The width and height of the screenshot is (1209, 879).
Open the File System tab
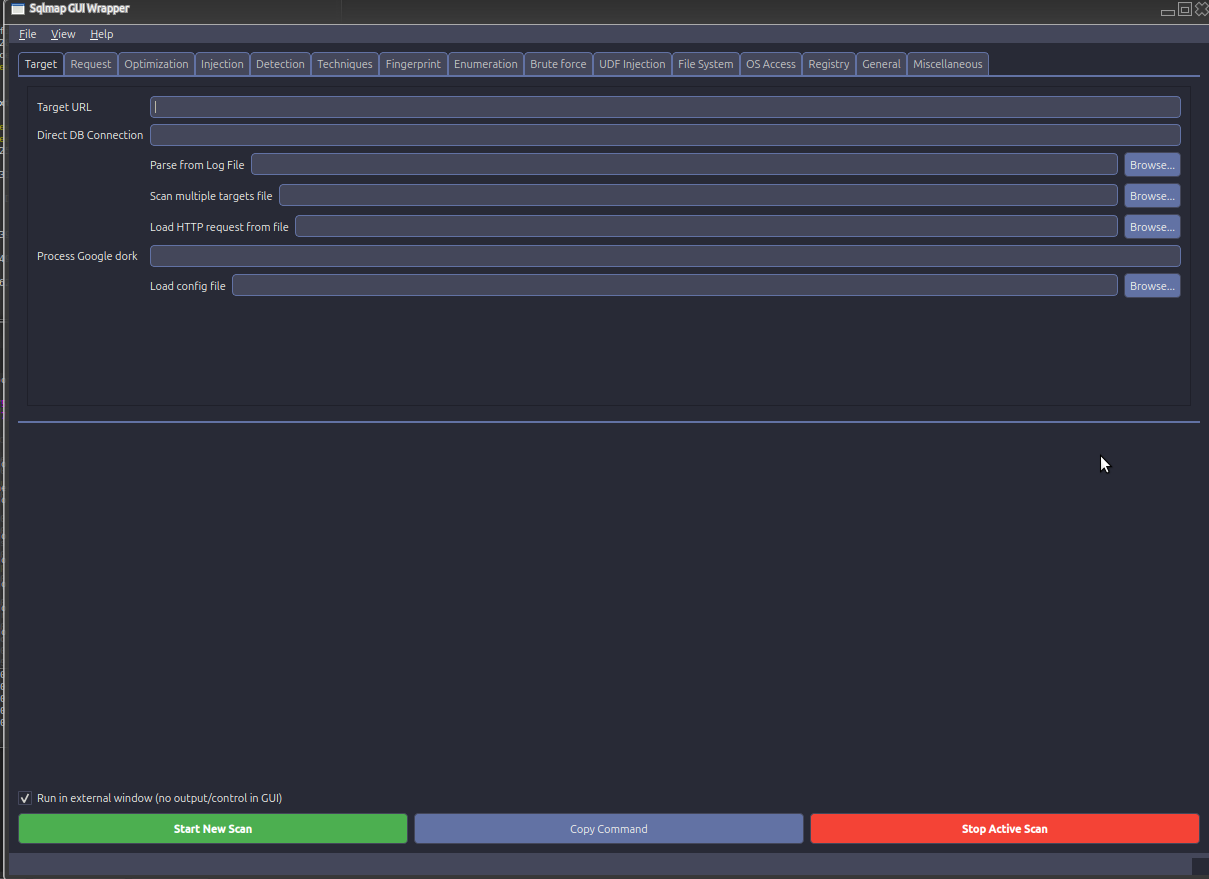705,64
